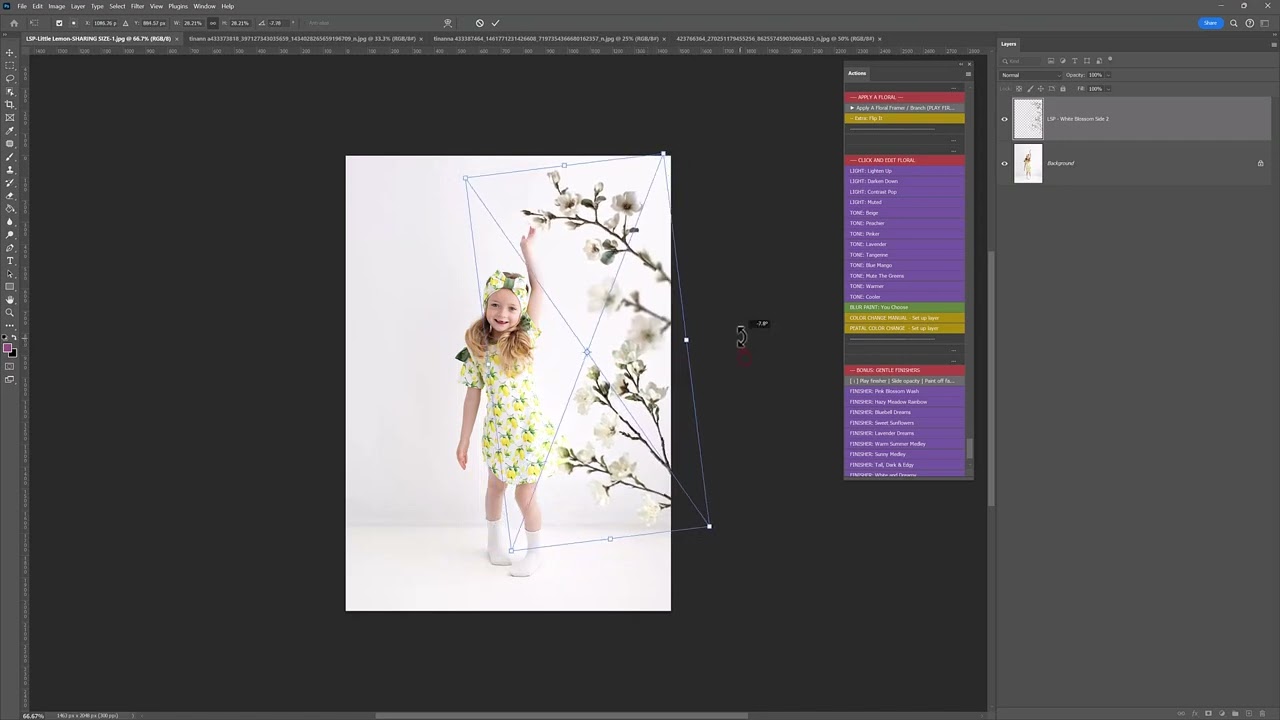Open the Actions panel menu
Viewport: 1280px width, 720px height.
pyautogui.click(x=967, y=74)
